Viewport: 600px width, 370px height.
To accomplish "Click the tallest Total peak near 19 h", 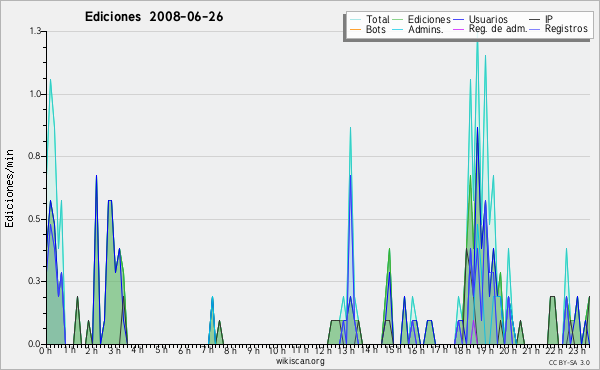I will 477,43.
